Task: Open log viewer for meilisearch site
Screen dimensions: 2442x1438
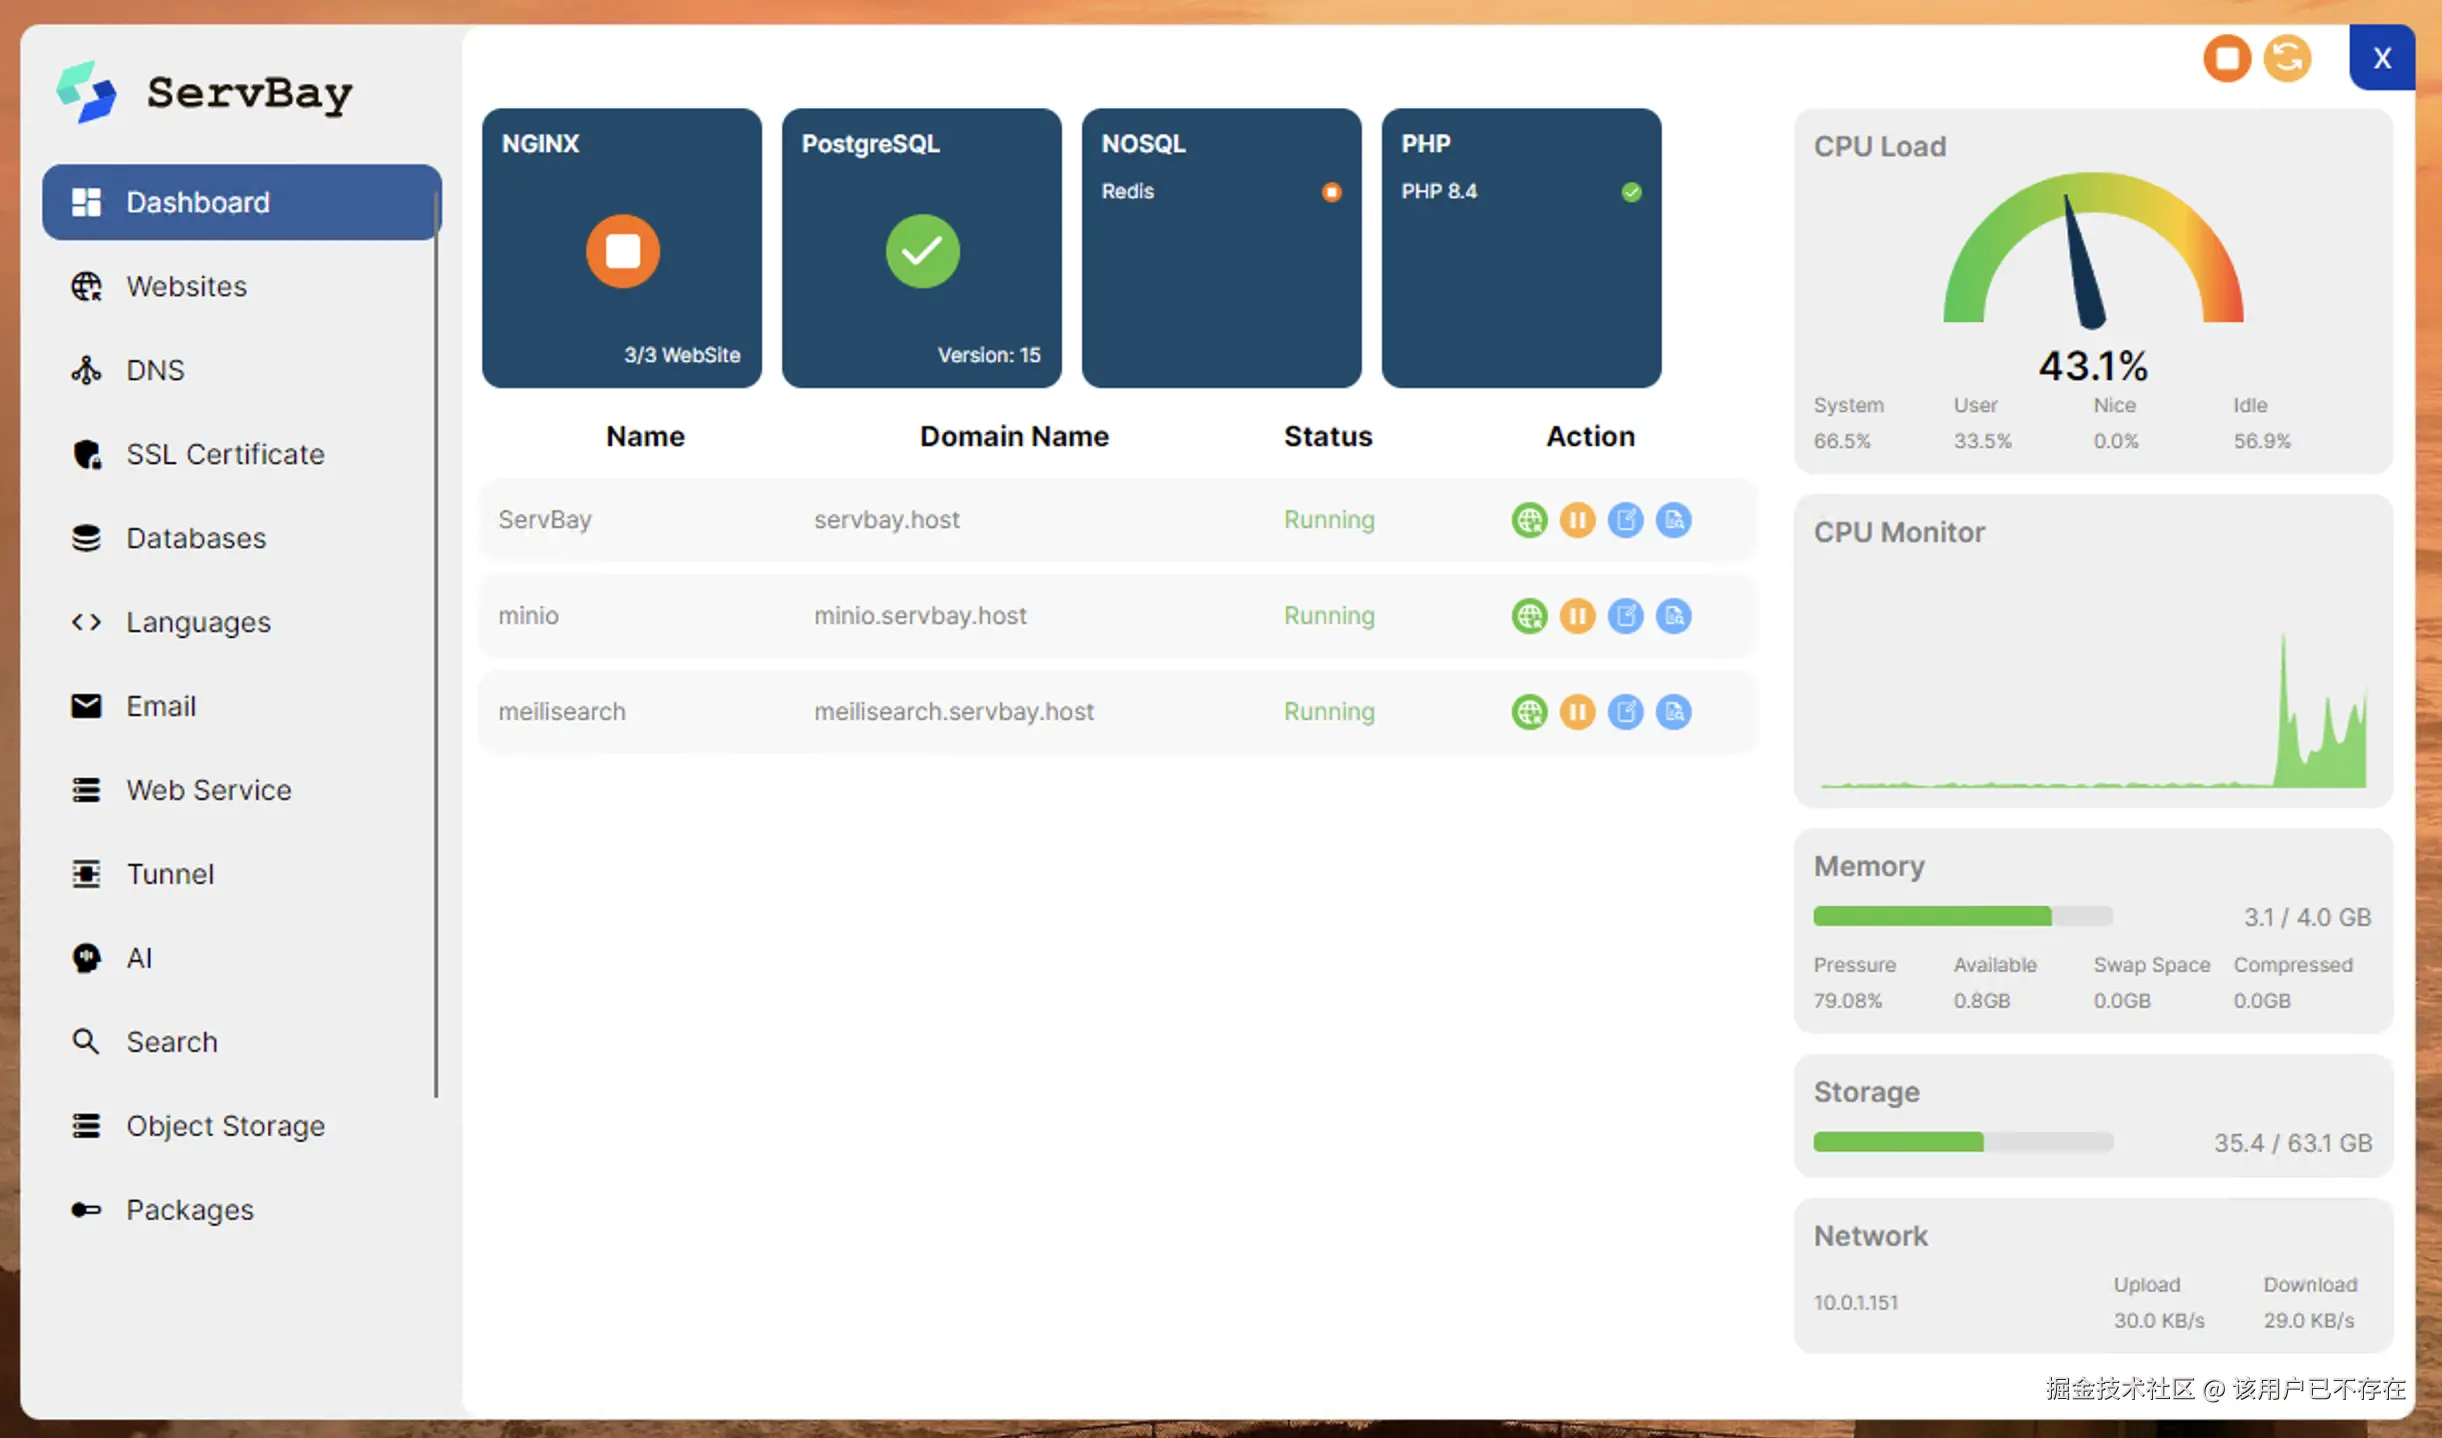Action: (x=1673, y=712)
